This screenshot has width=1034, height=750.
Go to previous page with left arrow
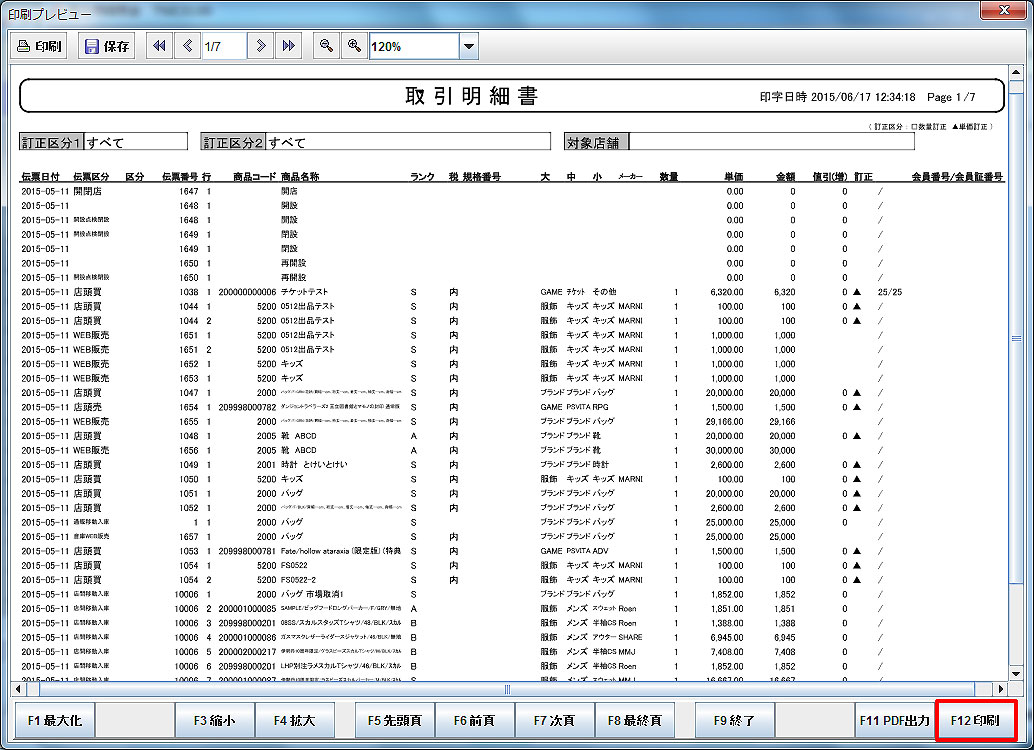(187, 46)
